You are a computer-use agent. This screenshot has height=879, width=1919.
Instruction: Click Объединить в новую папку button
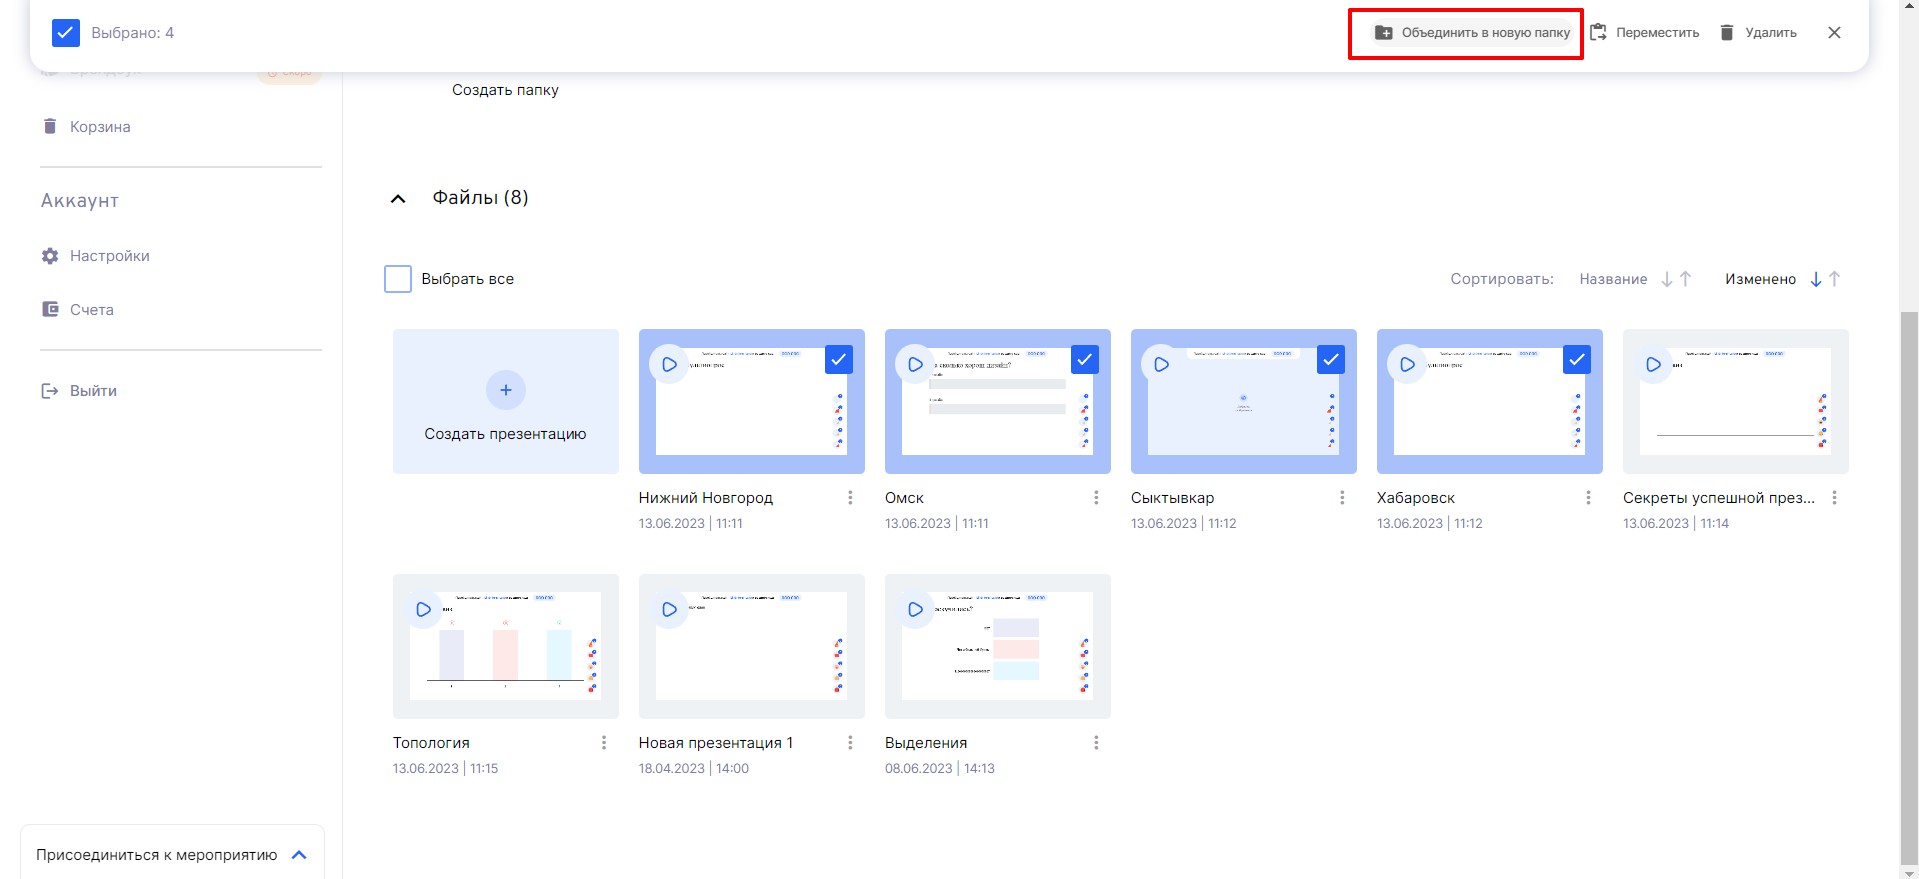1473,33
